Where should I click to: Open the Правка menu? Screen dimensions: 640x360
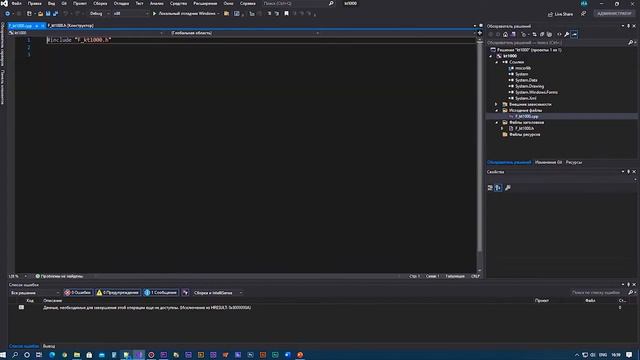click(34, 3)
